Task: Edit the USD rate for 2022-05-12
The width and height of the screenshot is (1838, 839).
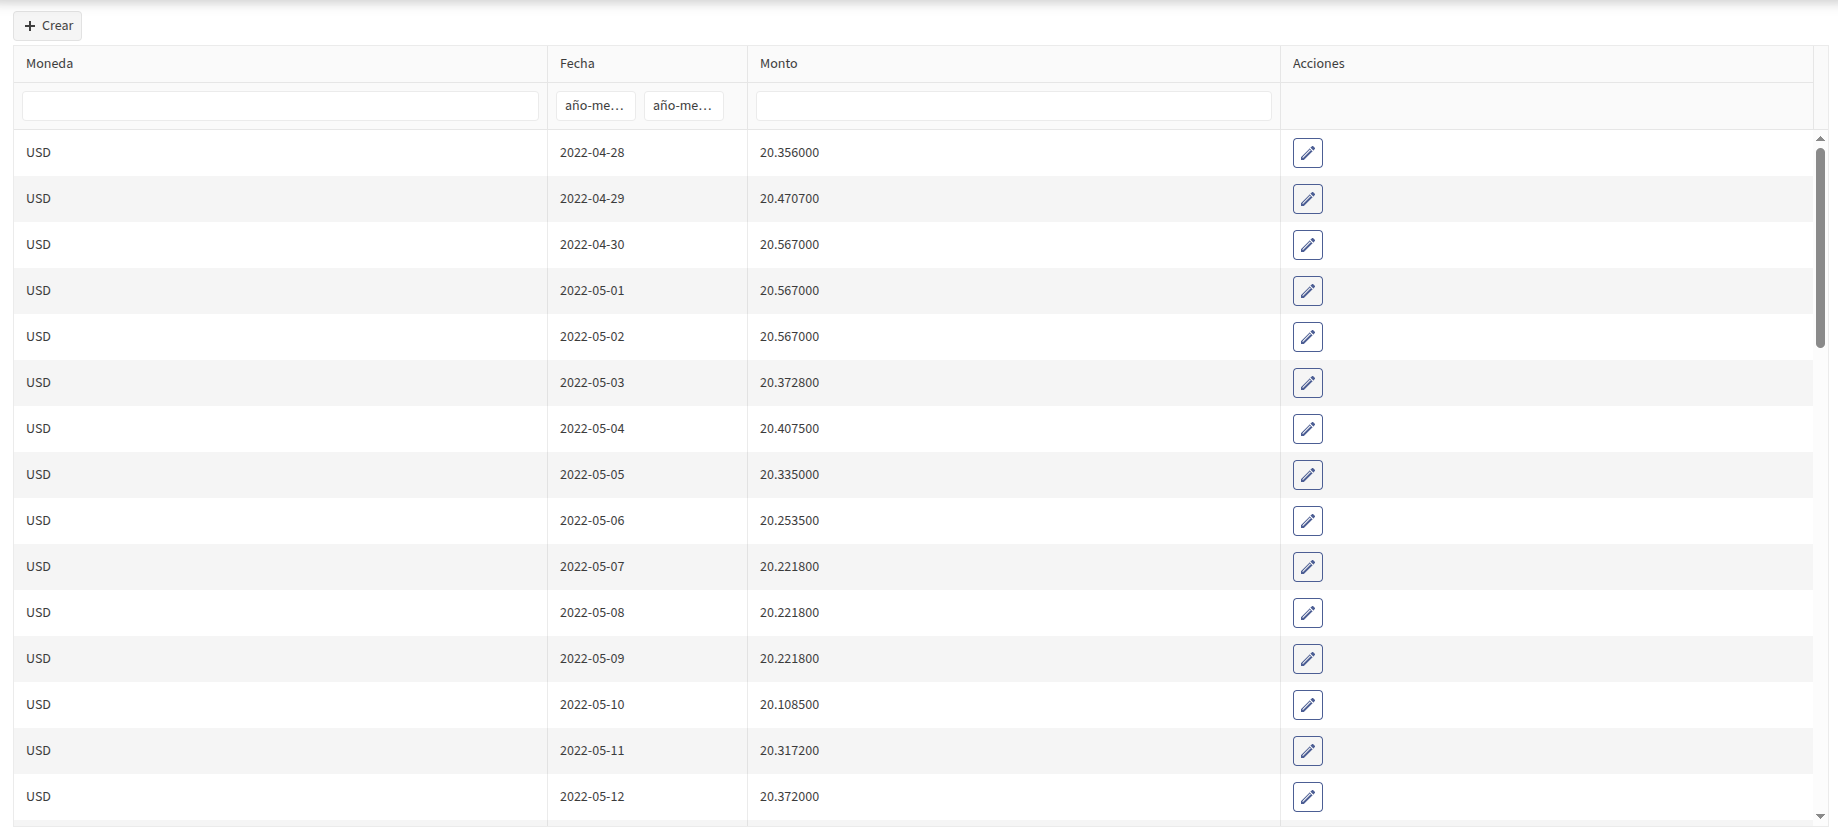Action: pos(1307,797)
